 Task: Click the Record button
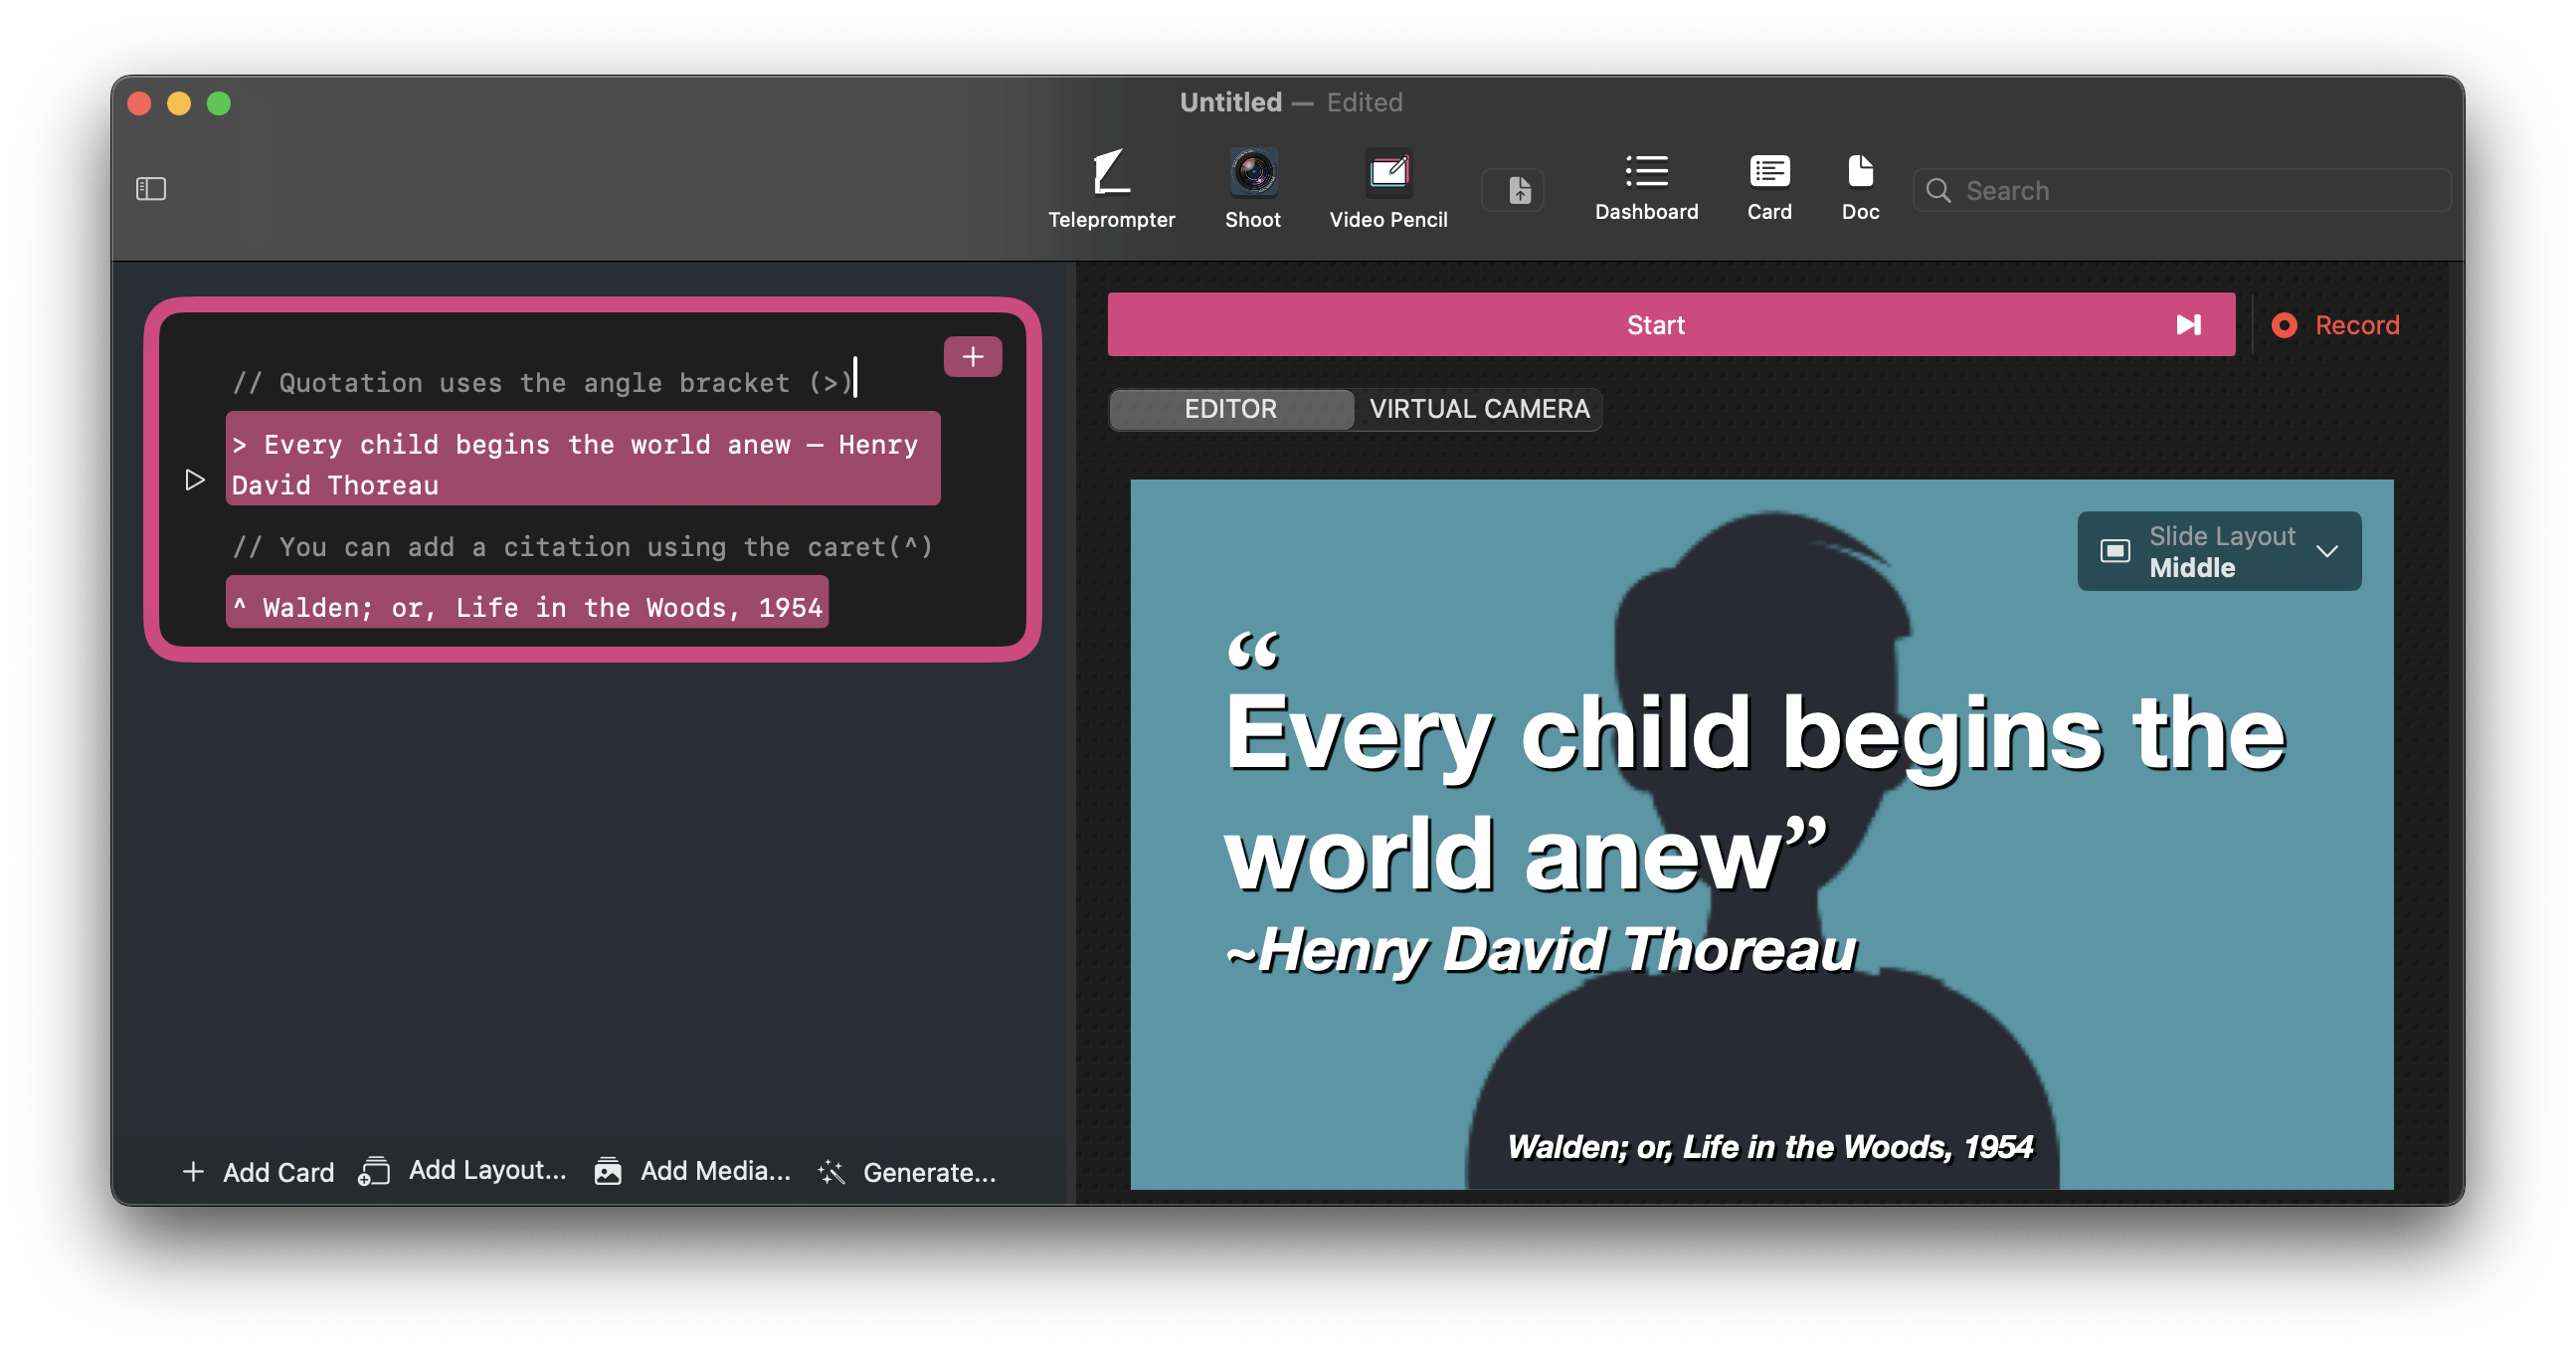point(2335,325)
